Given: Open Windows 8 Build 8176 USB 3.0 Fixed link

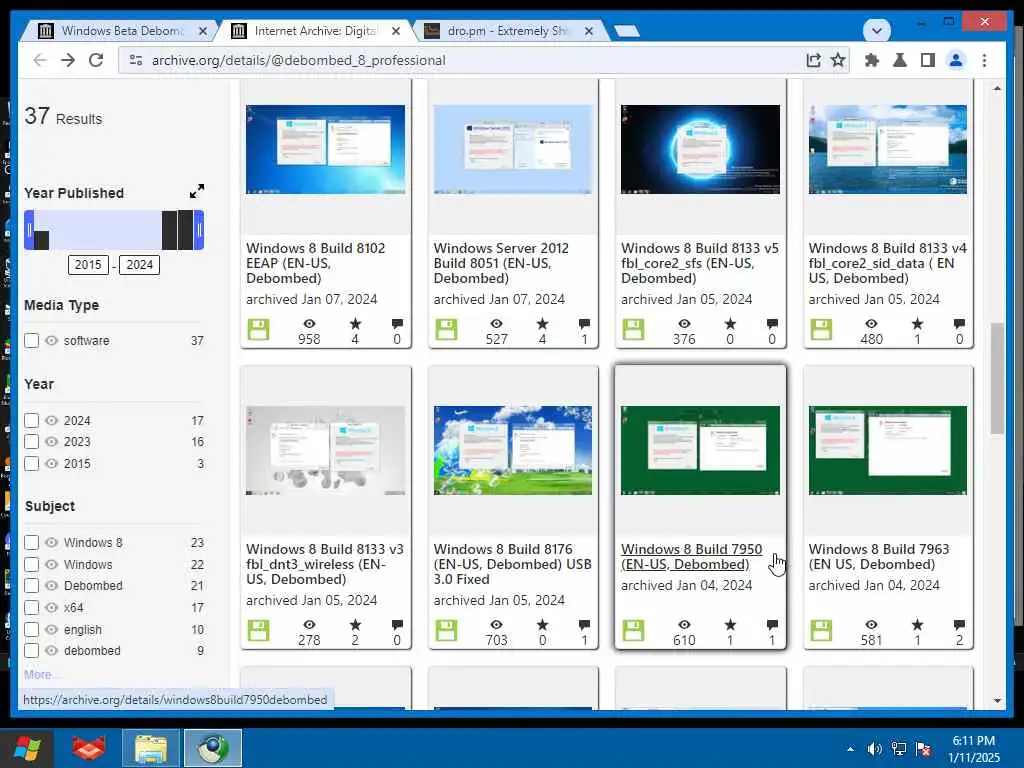Looking at the screenshot, I should click(x=512, y=564).
